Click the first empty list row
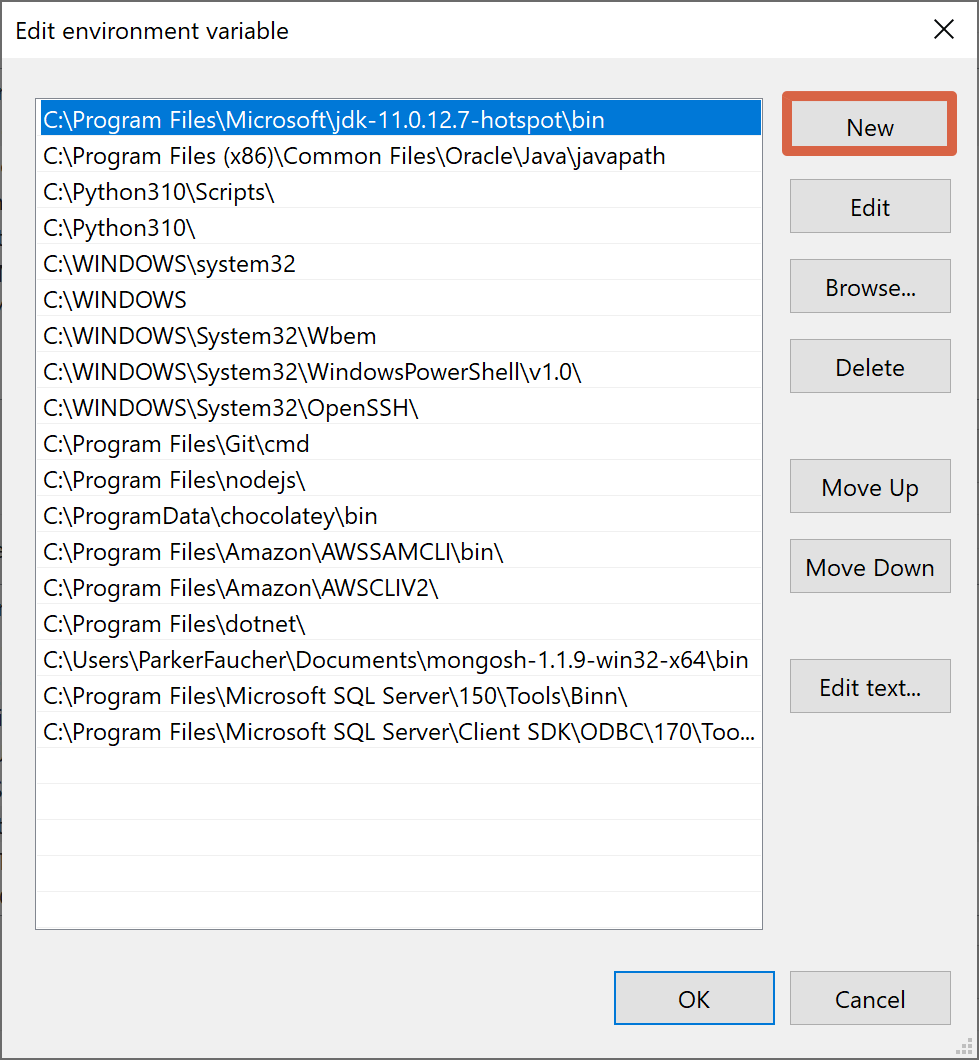The image size is (979, 1060). tap(398, 768)
